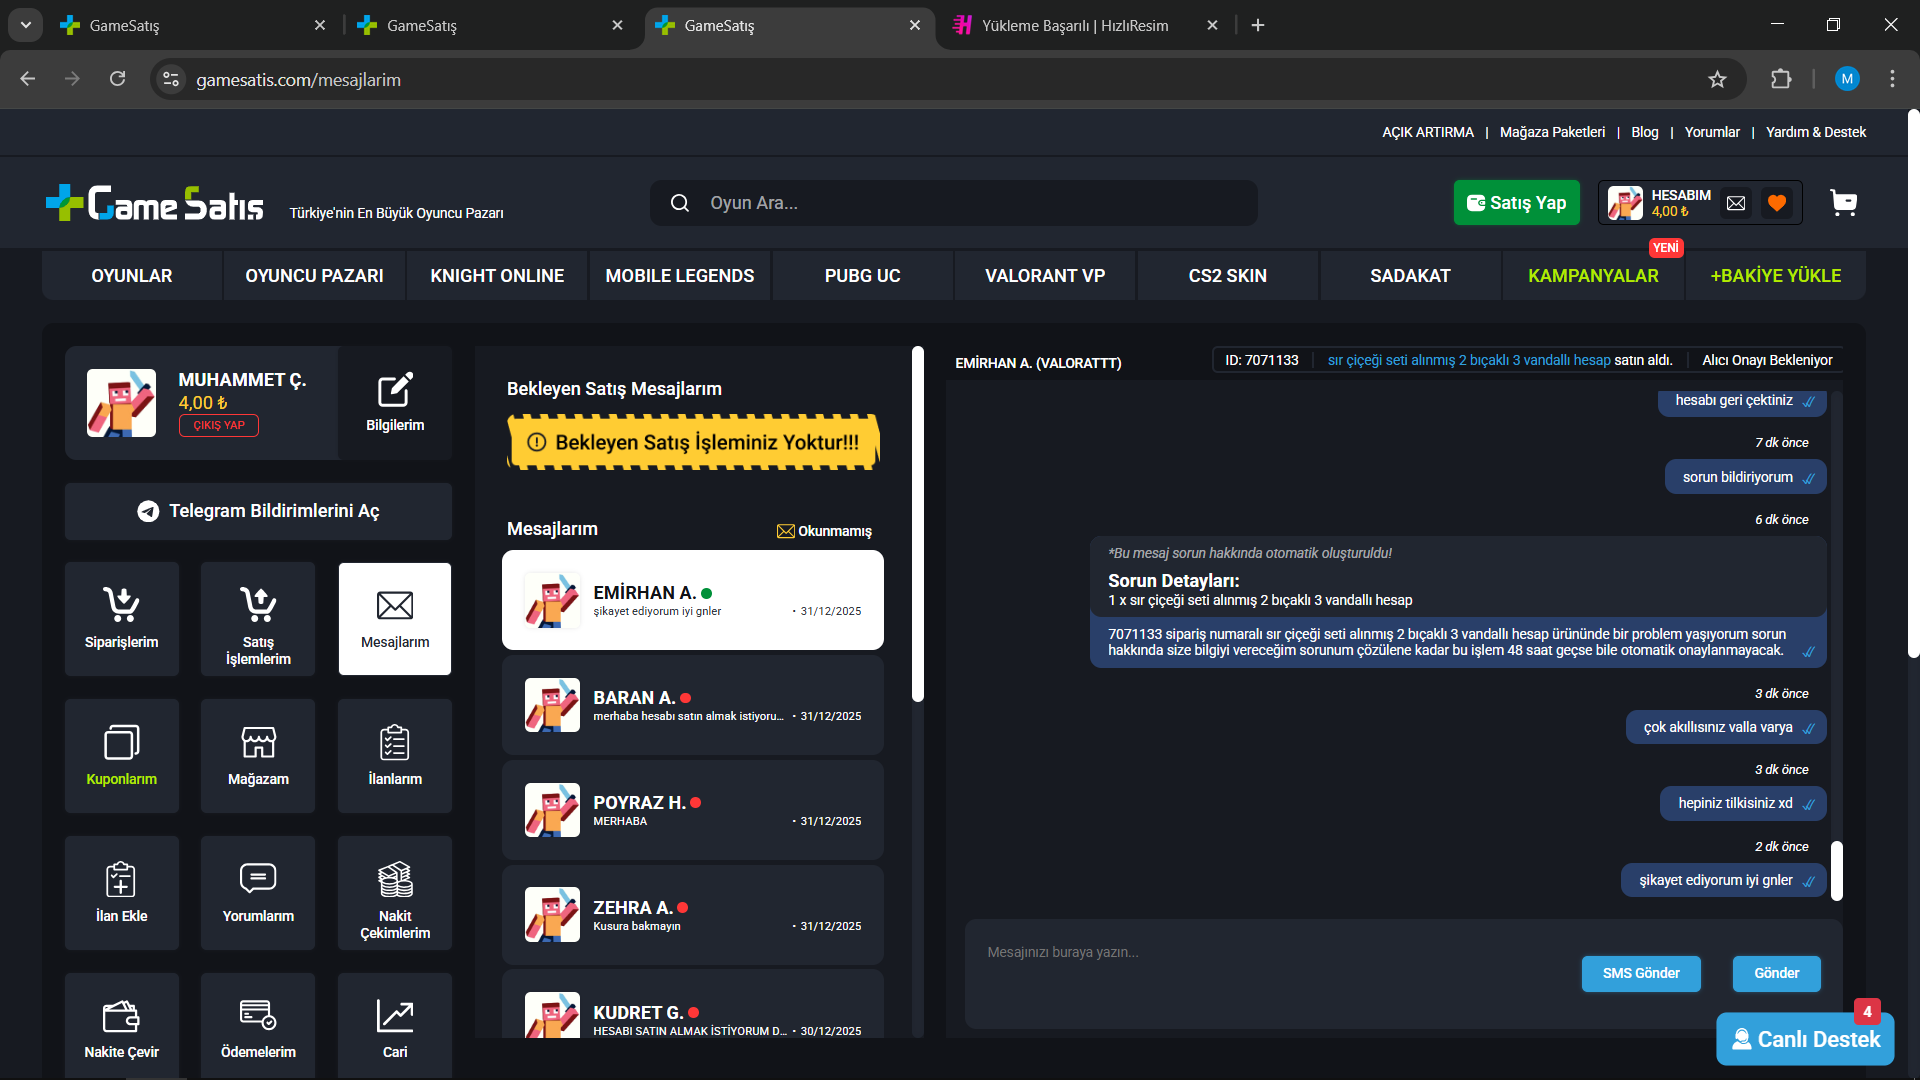This screenshot has width=1920, height=1080.
Task: Open KUDRET G. conversation
Action: coord(693,1004)
